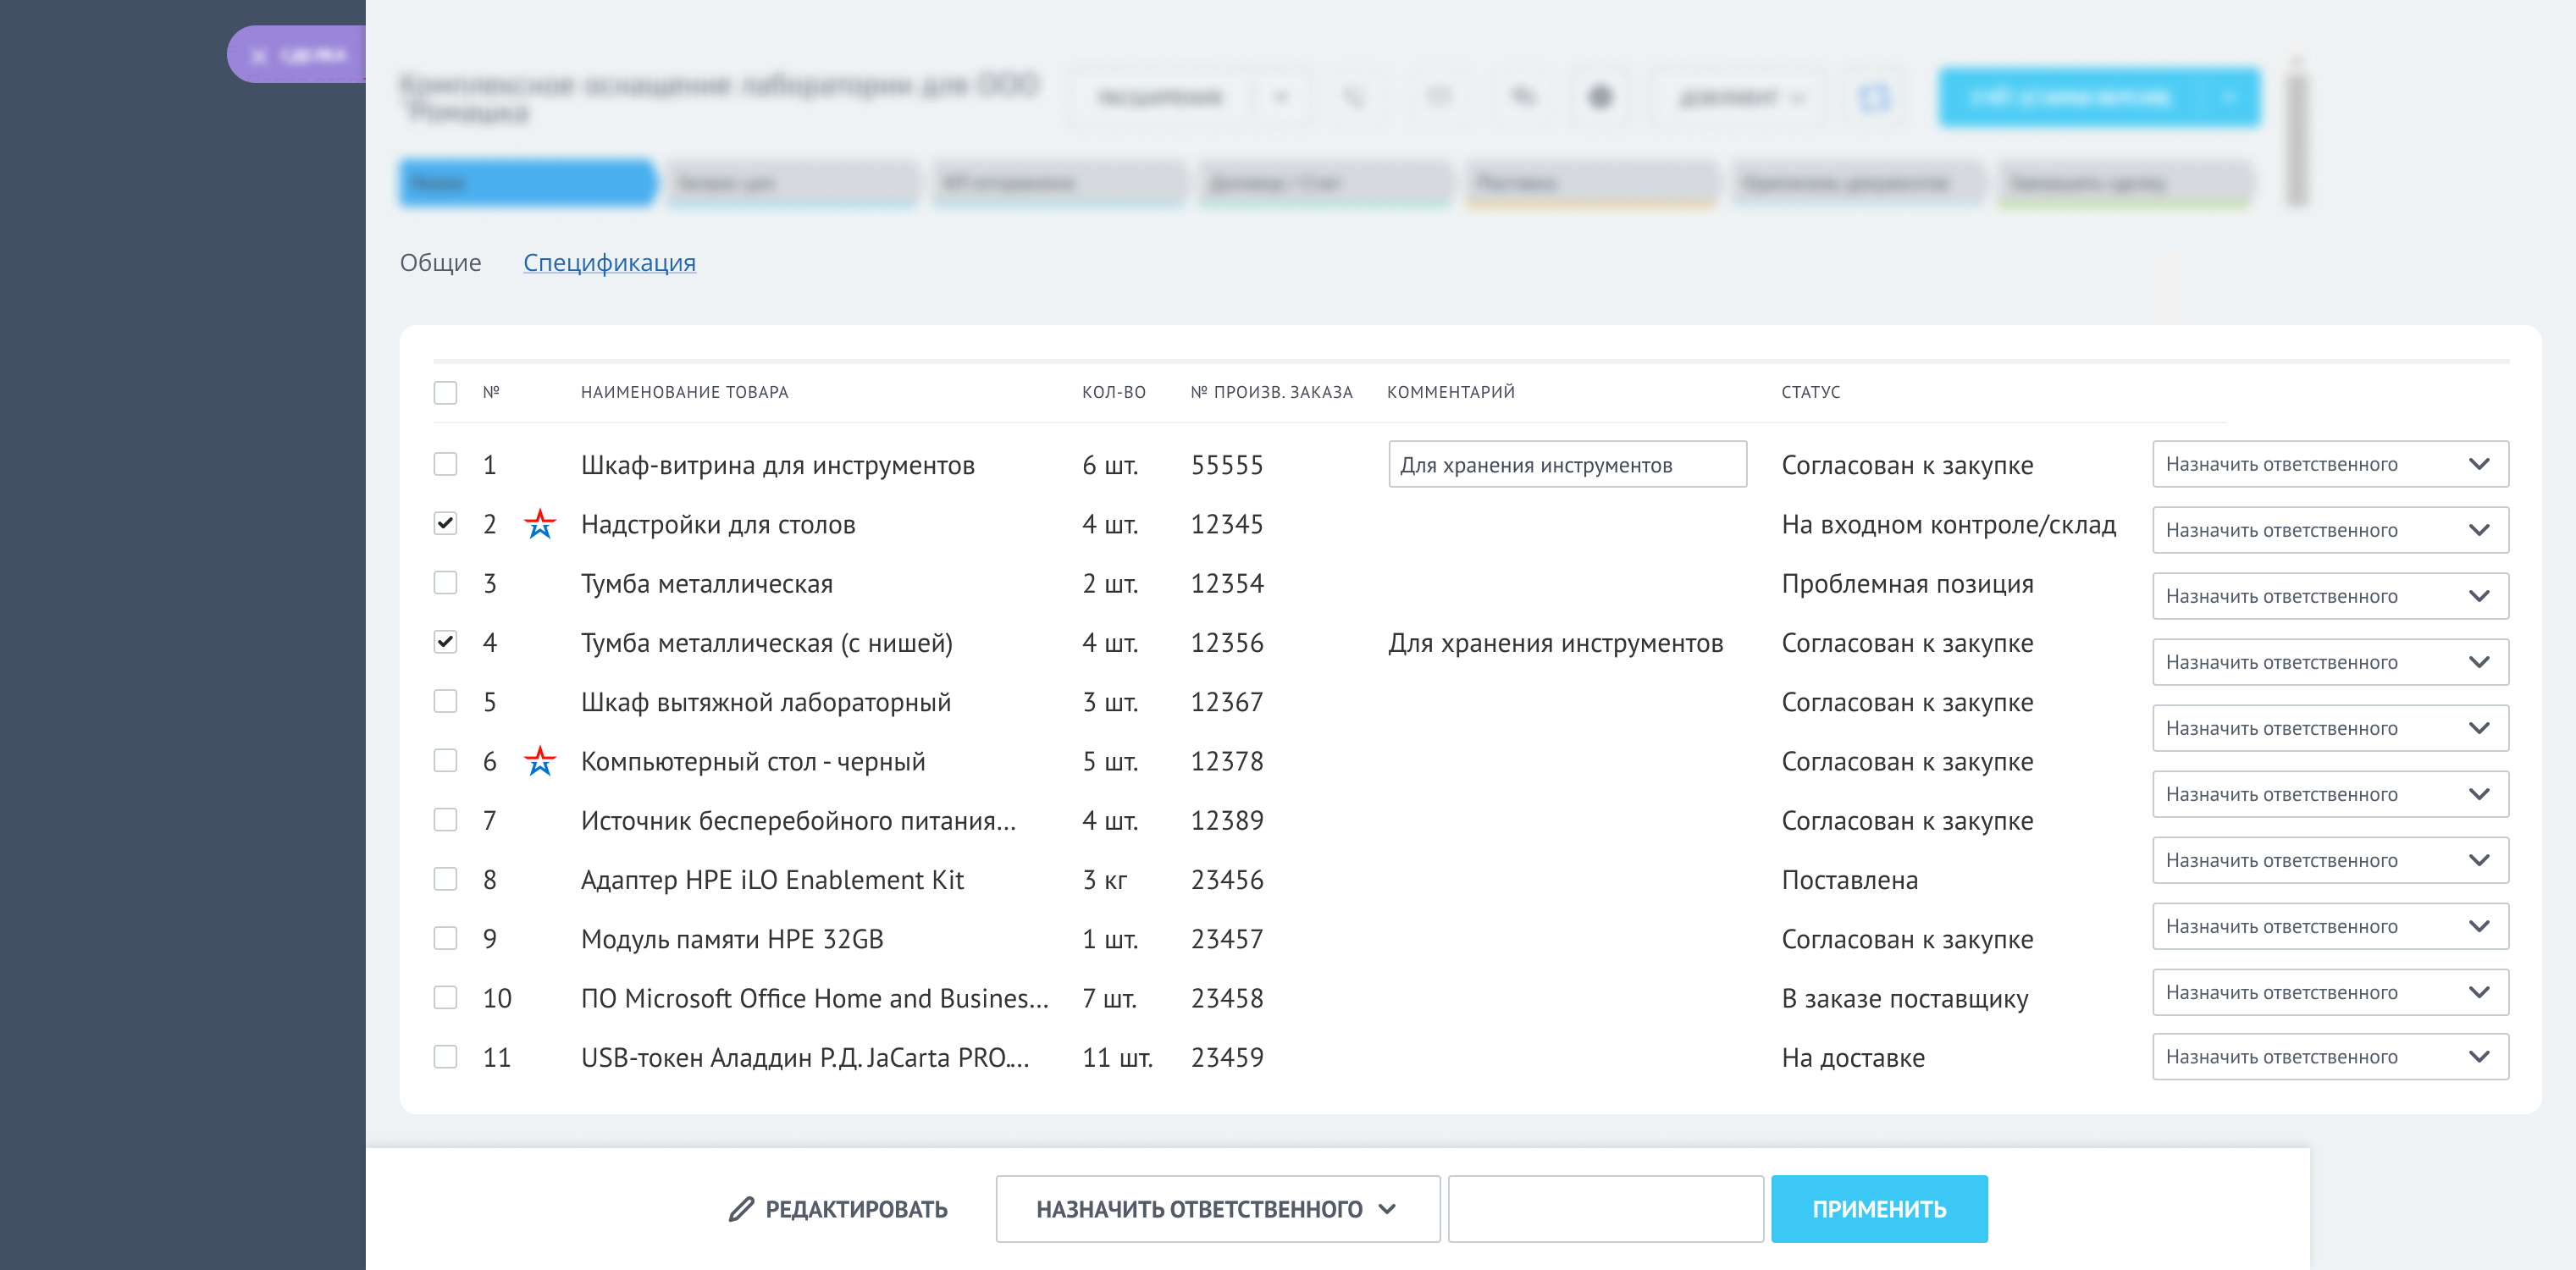This screenshot has height=1270, width=2576.
Task: Expand assignee dropdown for Шкаф-витрина row
Action: [x=2329, y=464]
